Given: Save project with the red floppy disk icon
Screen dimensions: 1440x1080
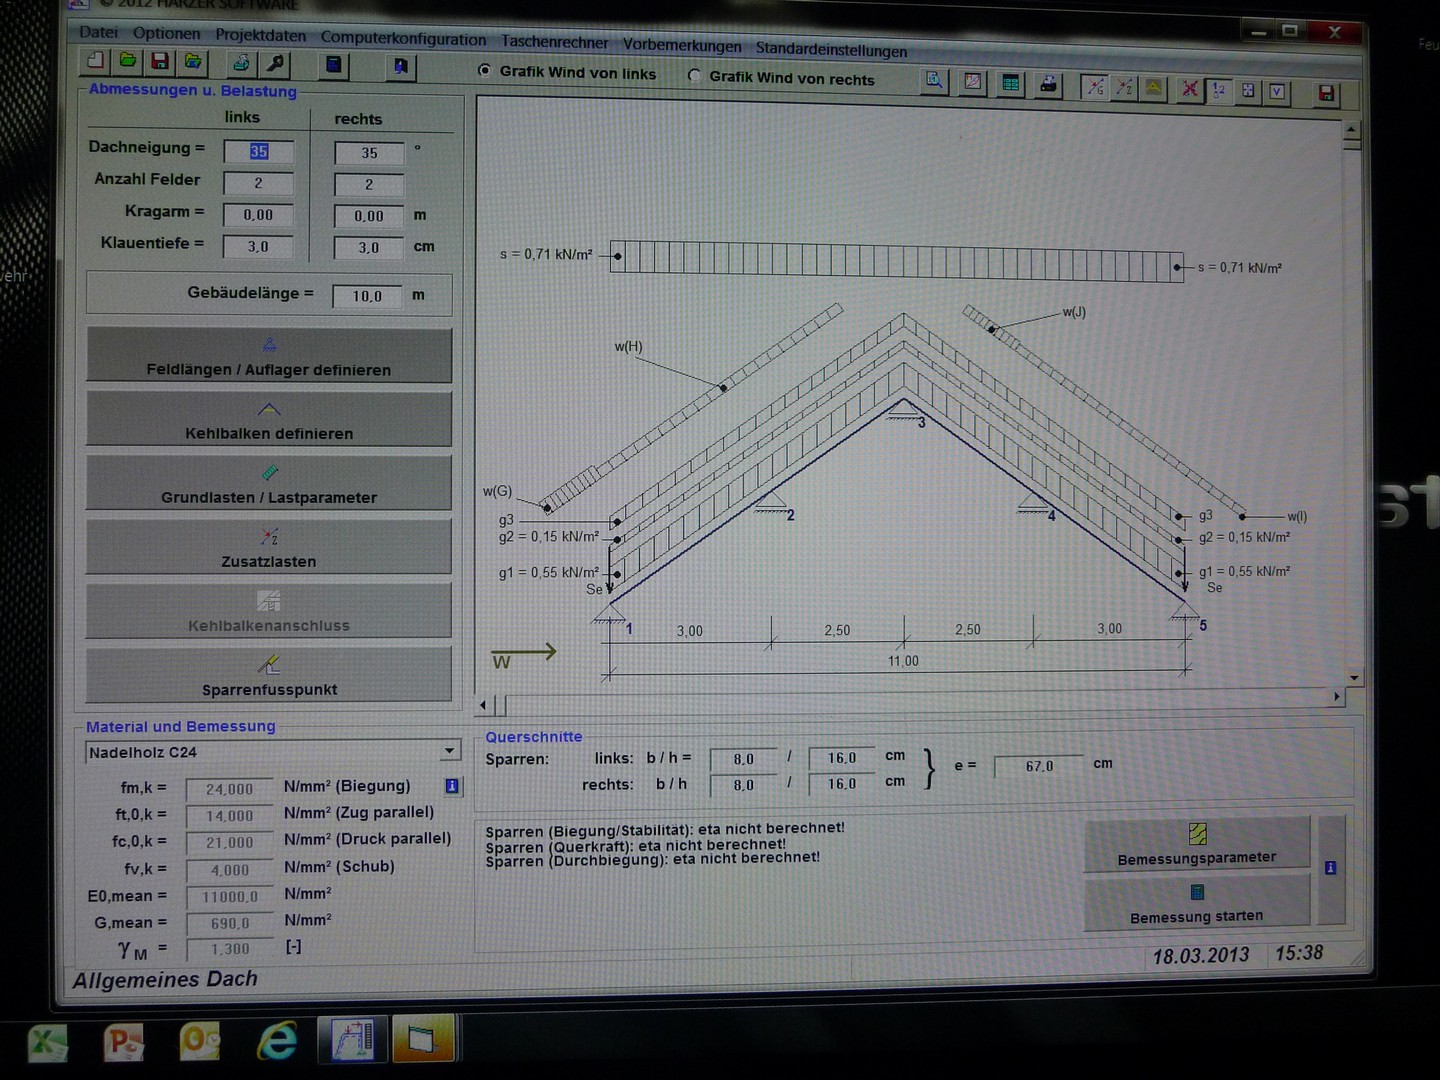Looking at the screenshot, I should 160,62.
